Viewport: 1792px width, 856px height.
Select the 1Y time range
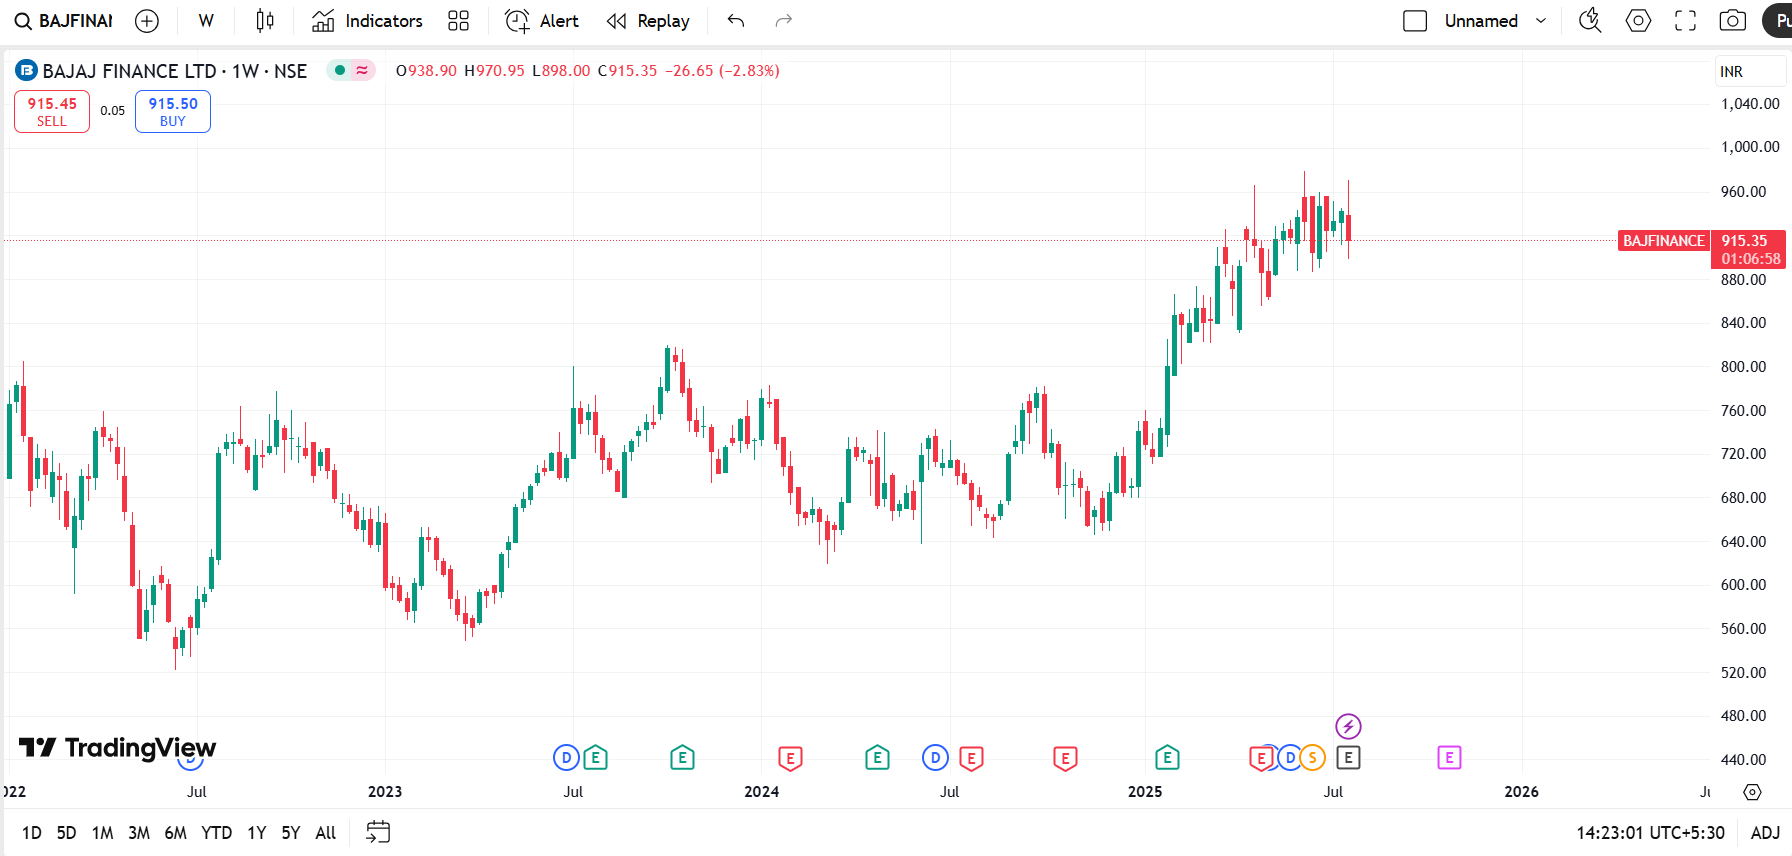point(257,832)
